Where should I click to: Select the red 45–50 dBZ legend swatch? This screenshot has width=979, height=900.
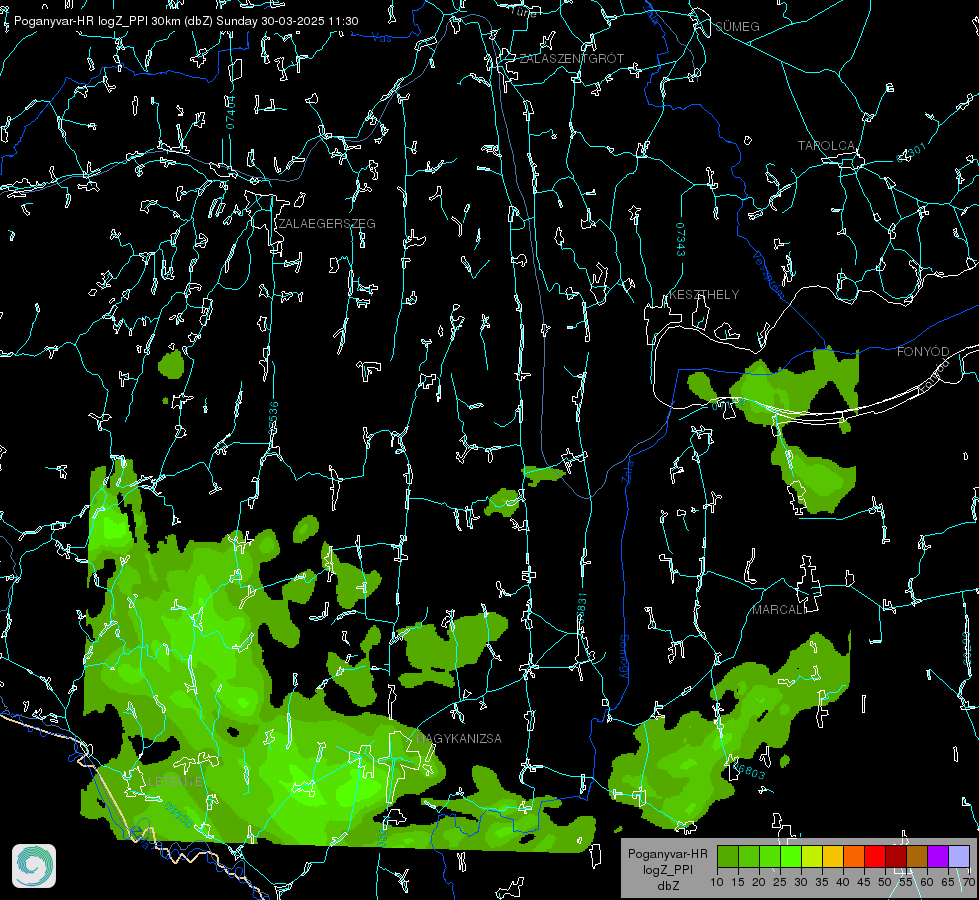coord(874,856)
